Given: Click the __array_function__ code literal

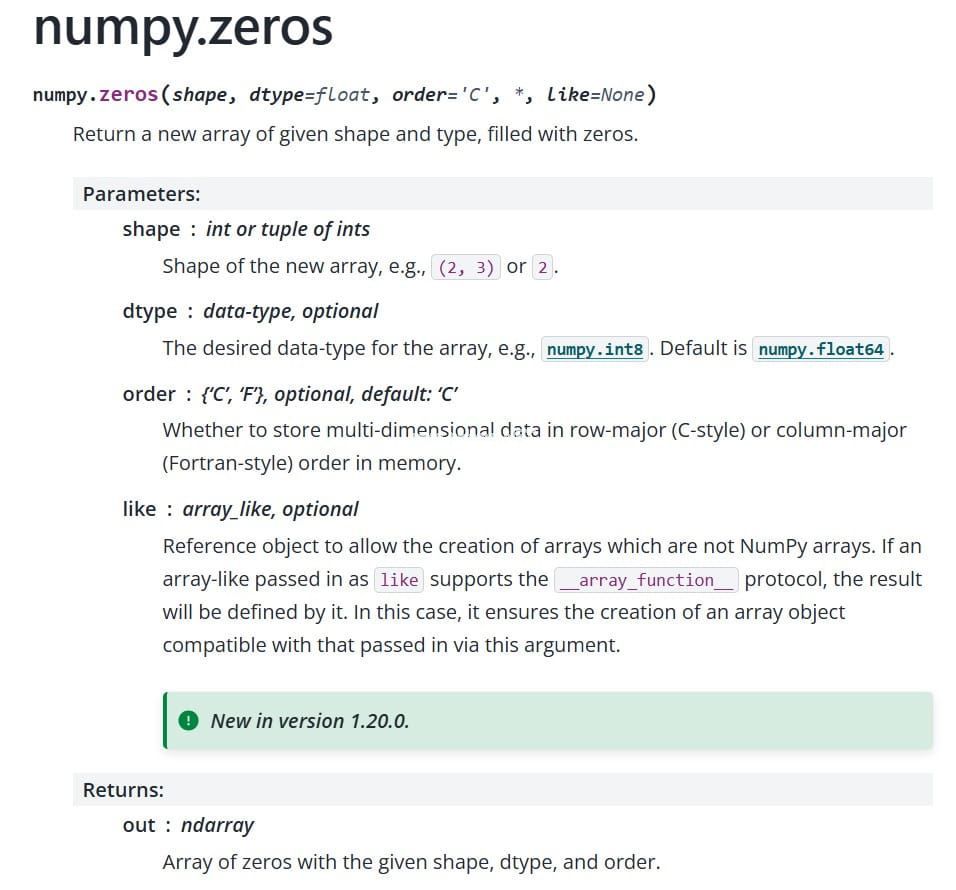Looking at the screenshot, I should [x=646, y=580].
